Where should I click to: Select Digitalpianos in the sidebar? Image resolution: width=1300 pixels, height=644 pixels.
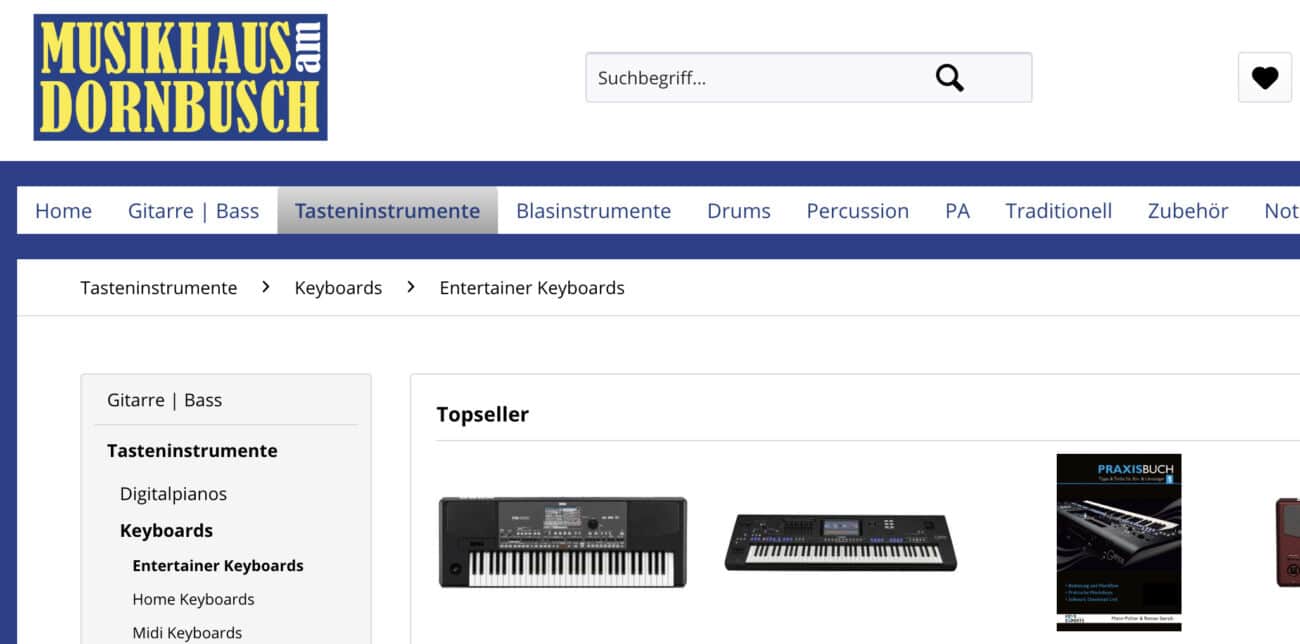click(x=173, y=494)
